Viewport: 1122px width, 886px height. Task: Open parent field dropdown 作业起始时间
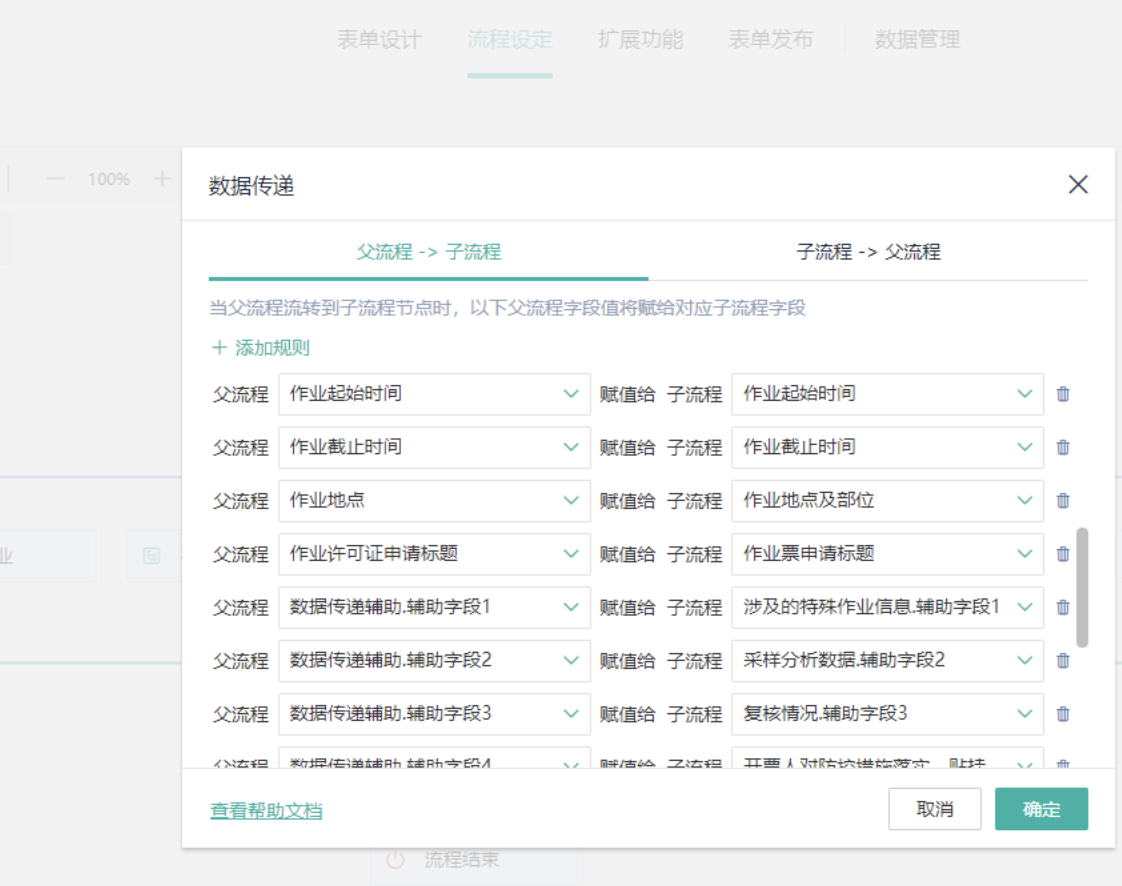(434, 394)
